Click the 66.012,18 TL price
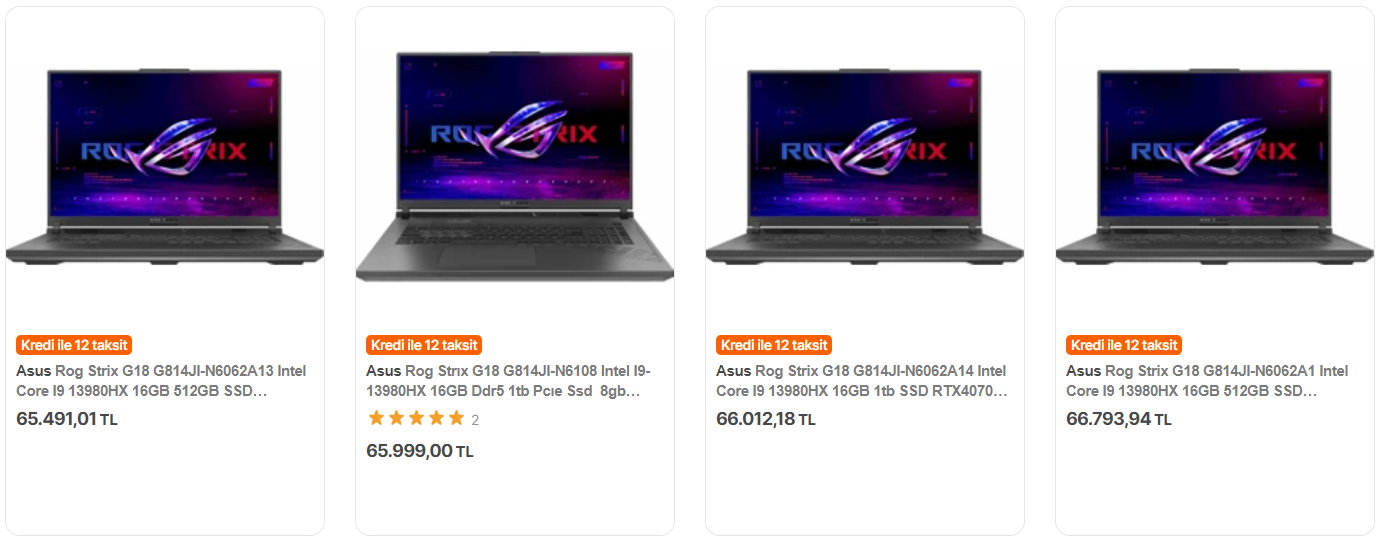The image size is (1384, 543). pos(766,419)
